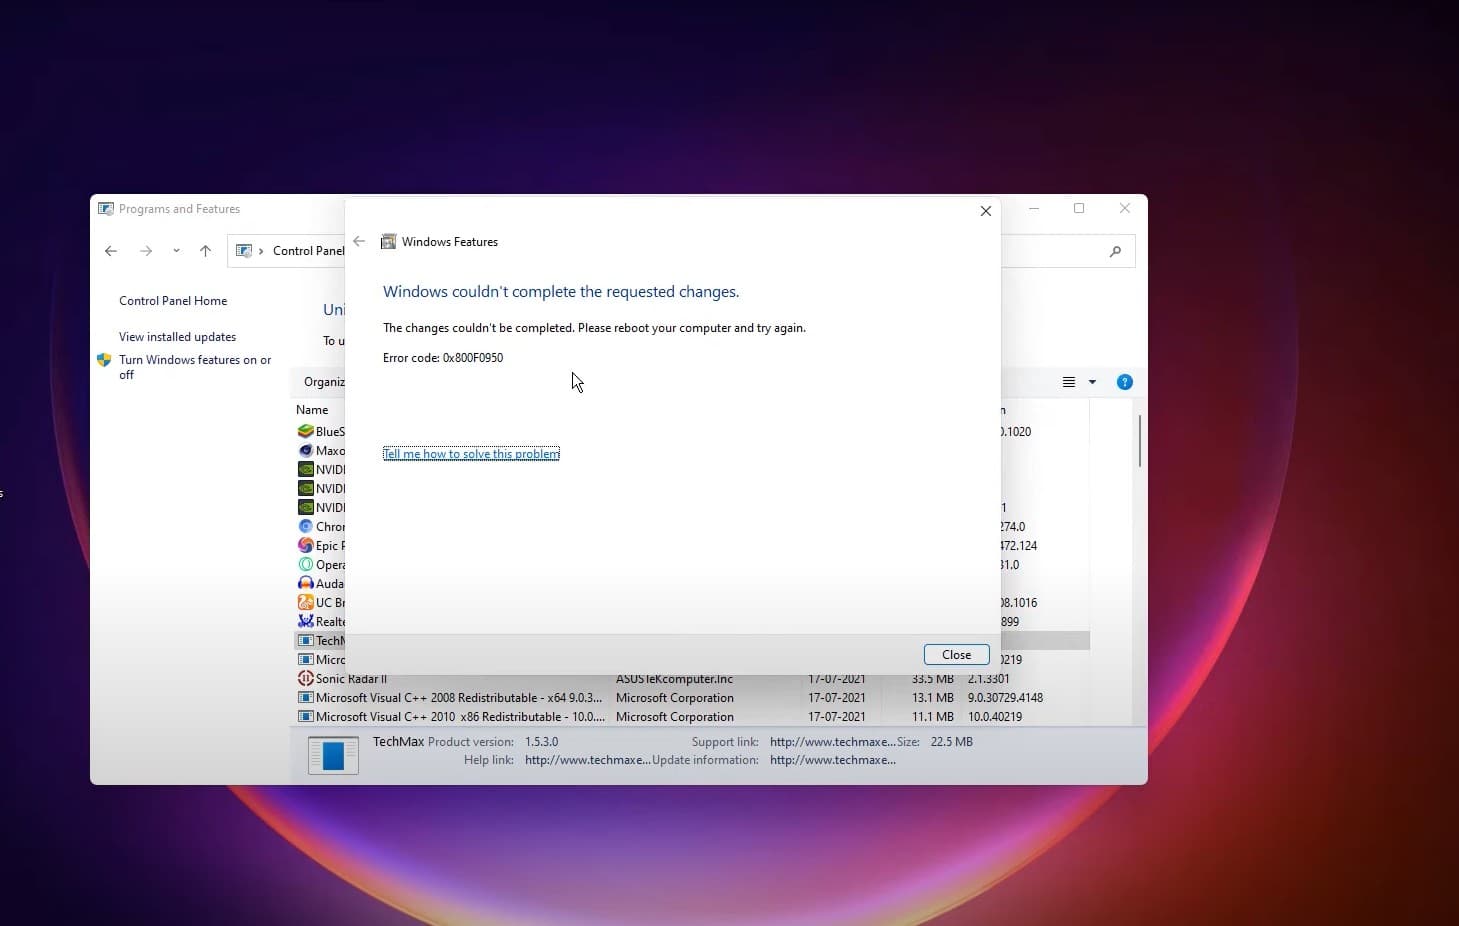Click 'Tell me how to solve this problem'
The image size is (1459, 926).
[471, 453]
